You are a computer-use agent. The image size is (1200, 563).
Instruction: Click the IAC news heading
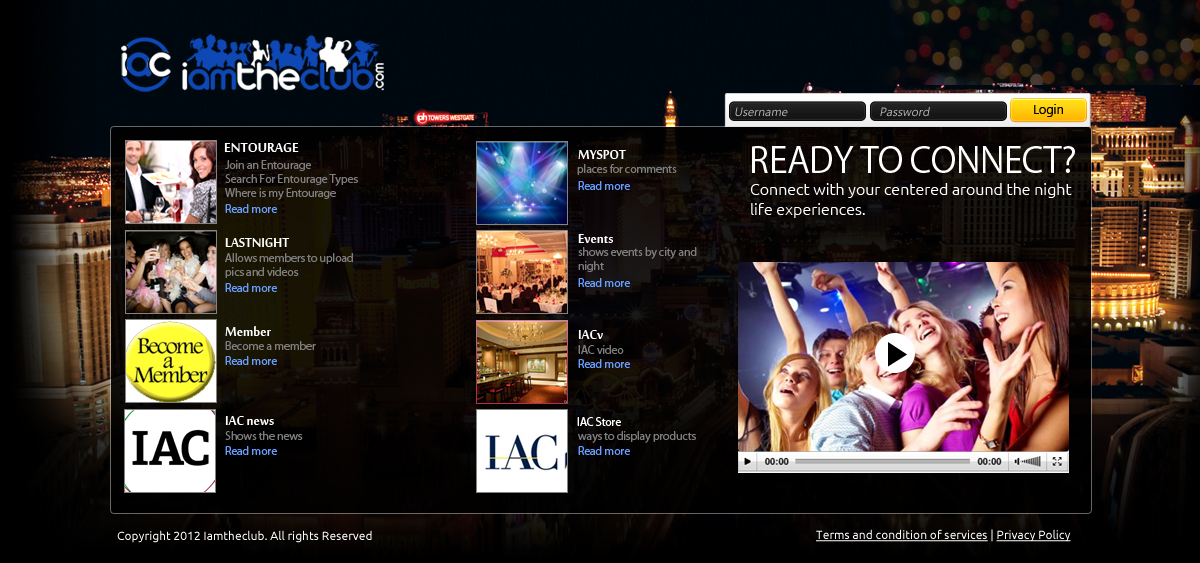250,421
